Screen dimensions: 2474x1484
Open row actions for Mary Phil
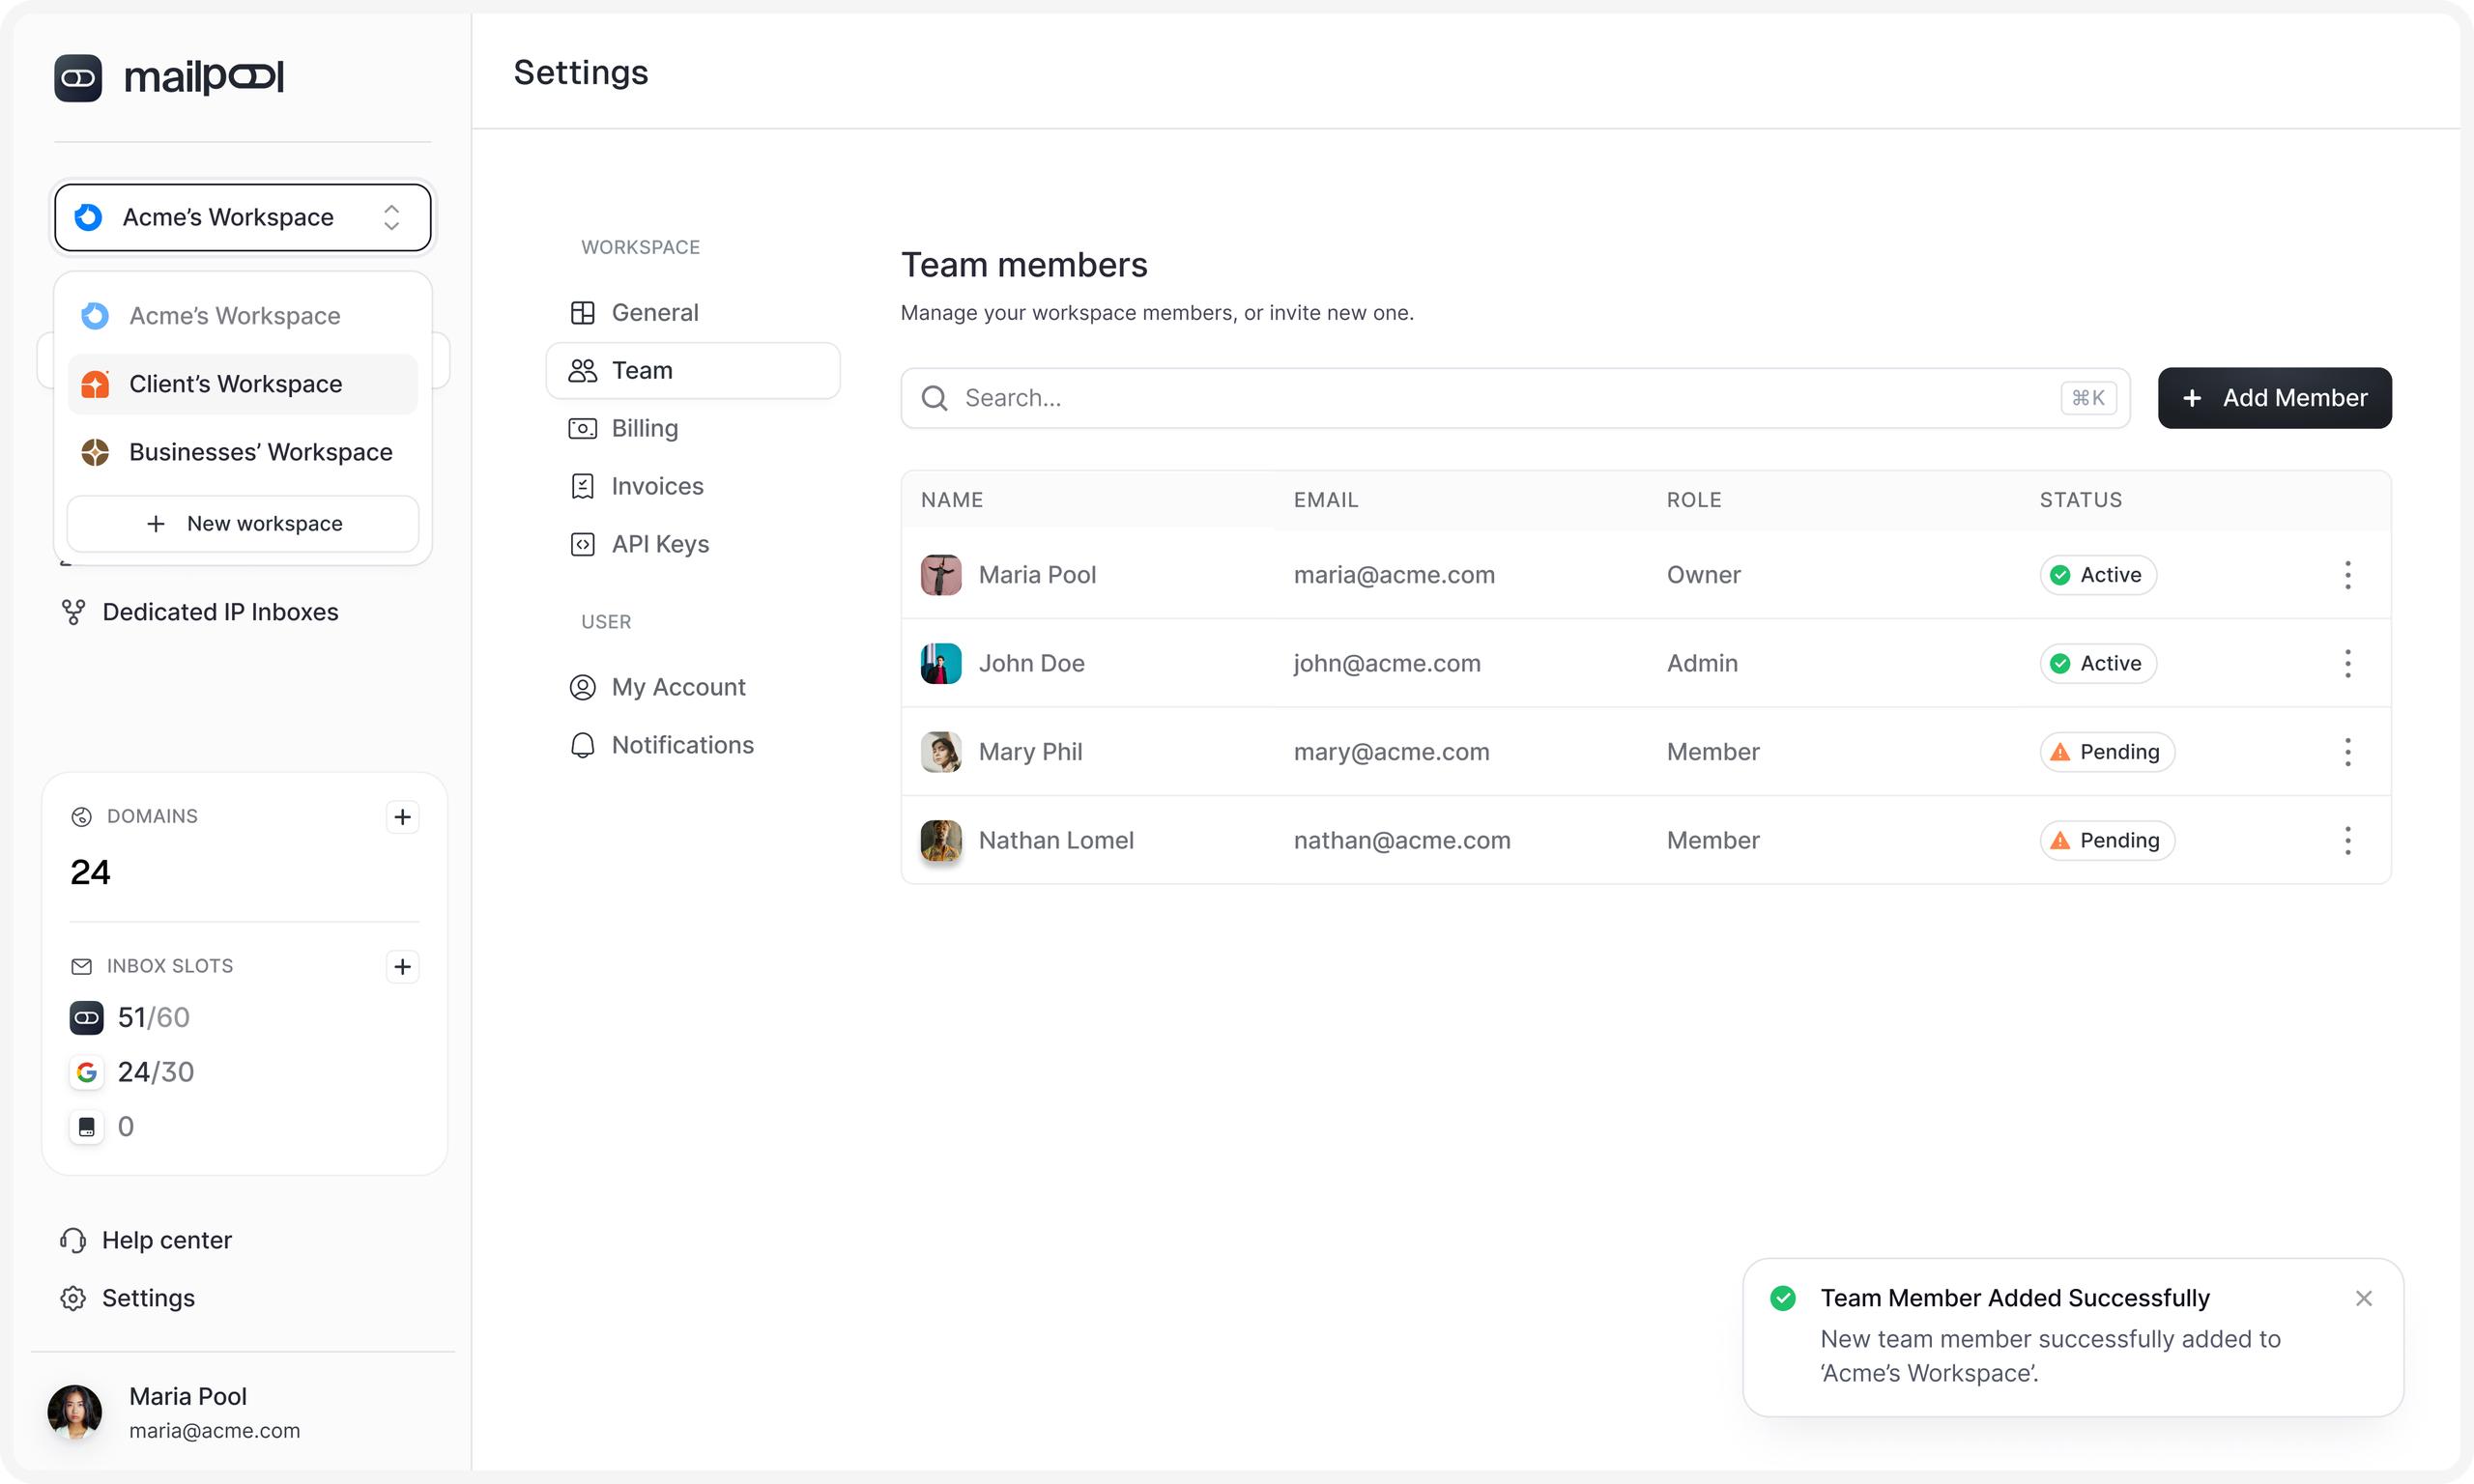click(x=2347, y=752)
